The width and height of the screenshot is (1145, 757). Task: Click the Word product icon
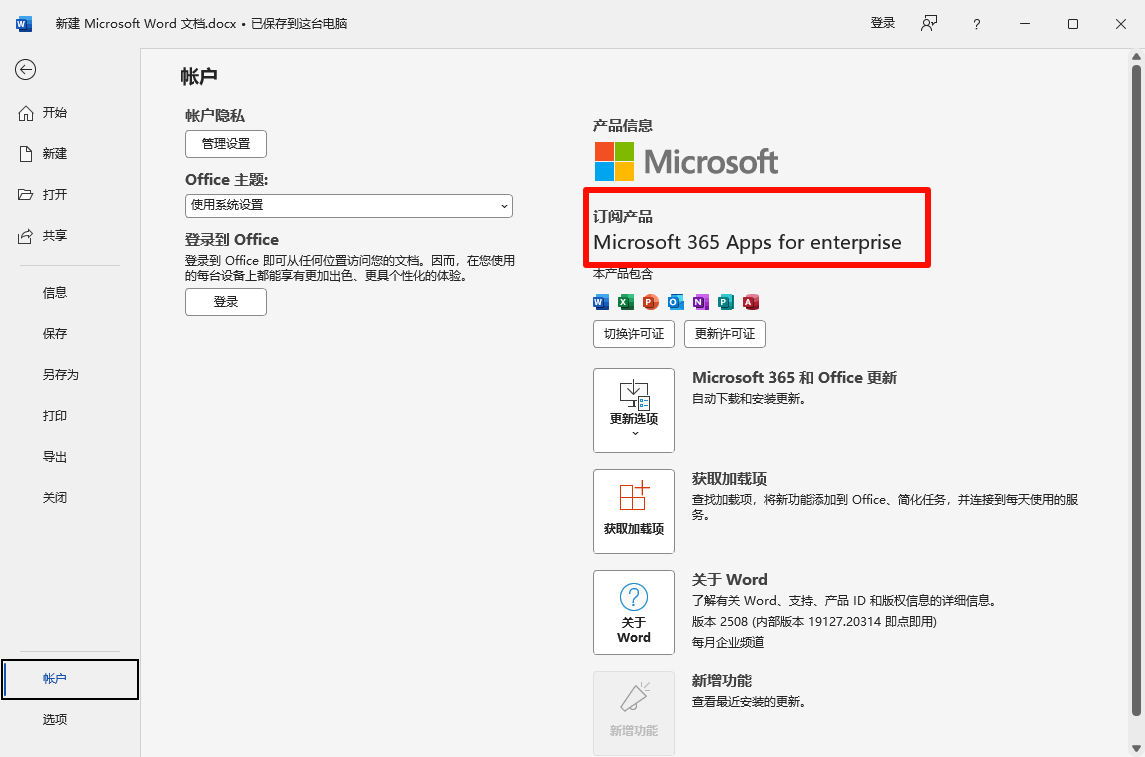click(x=600, y=302)
